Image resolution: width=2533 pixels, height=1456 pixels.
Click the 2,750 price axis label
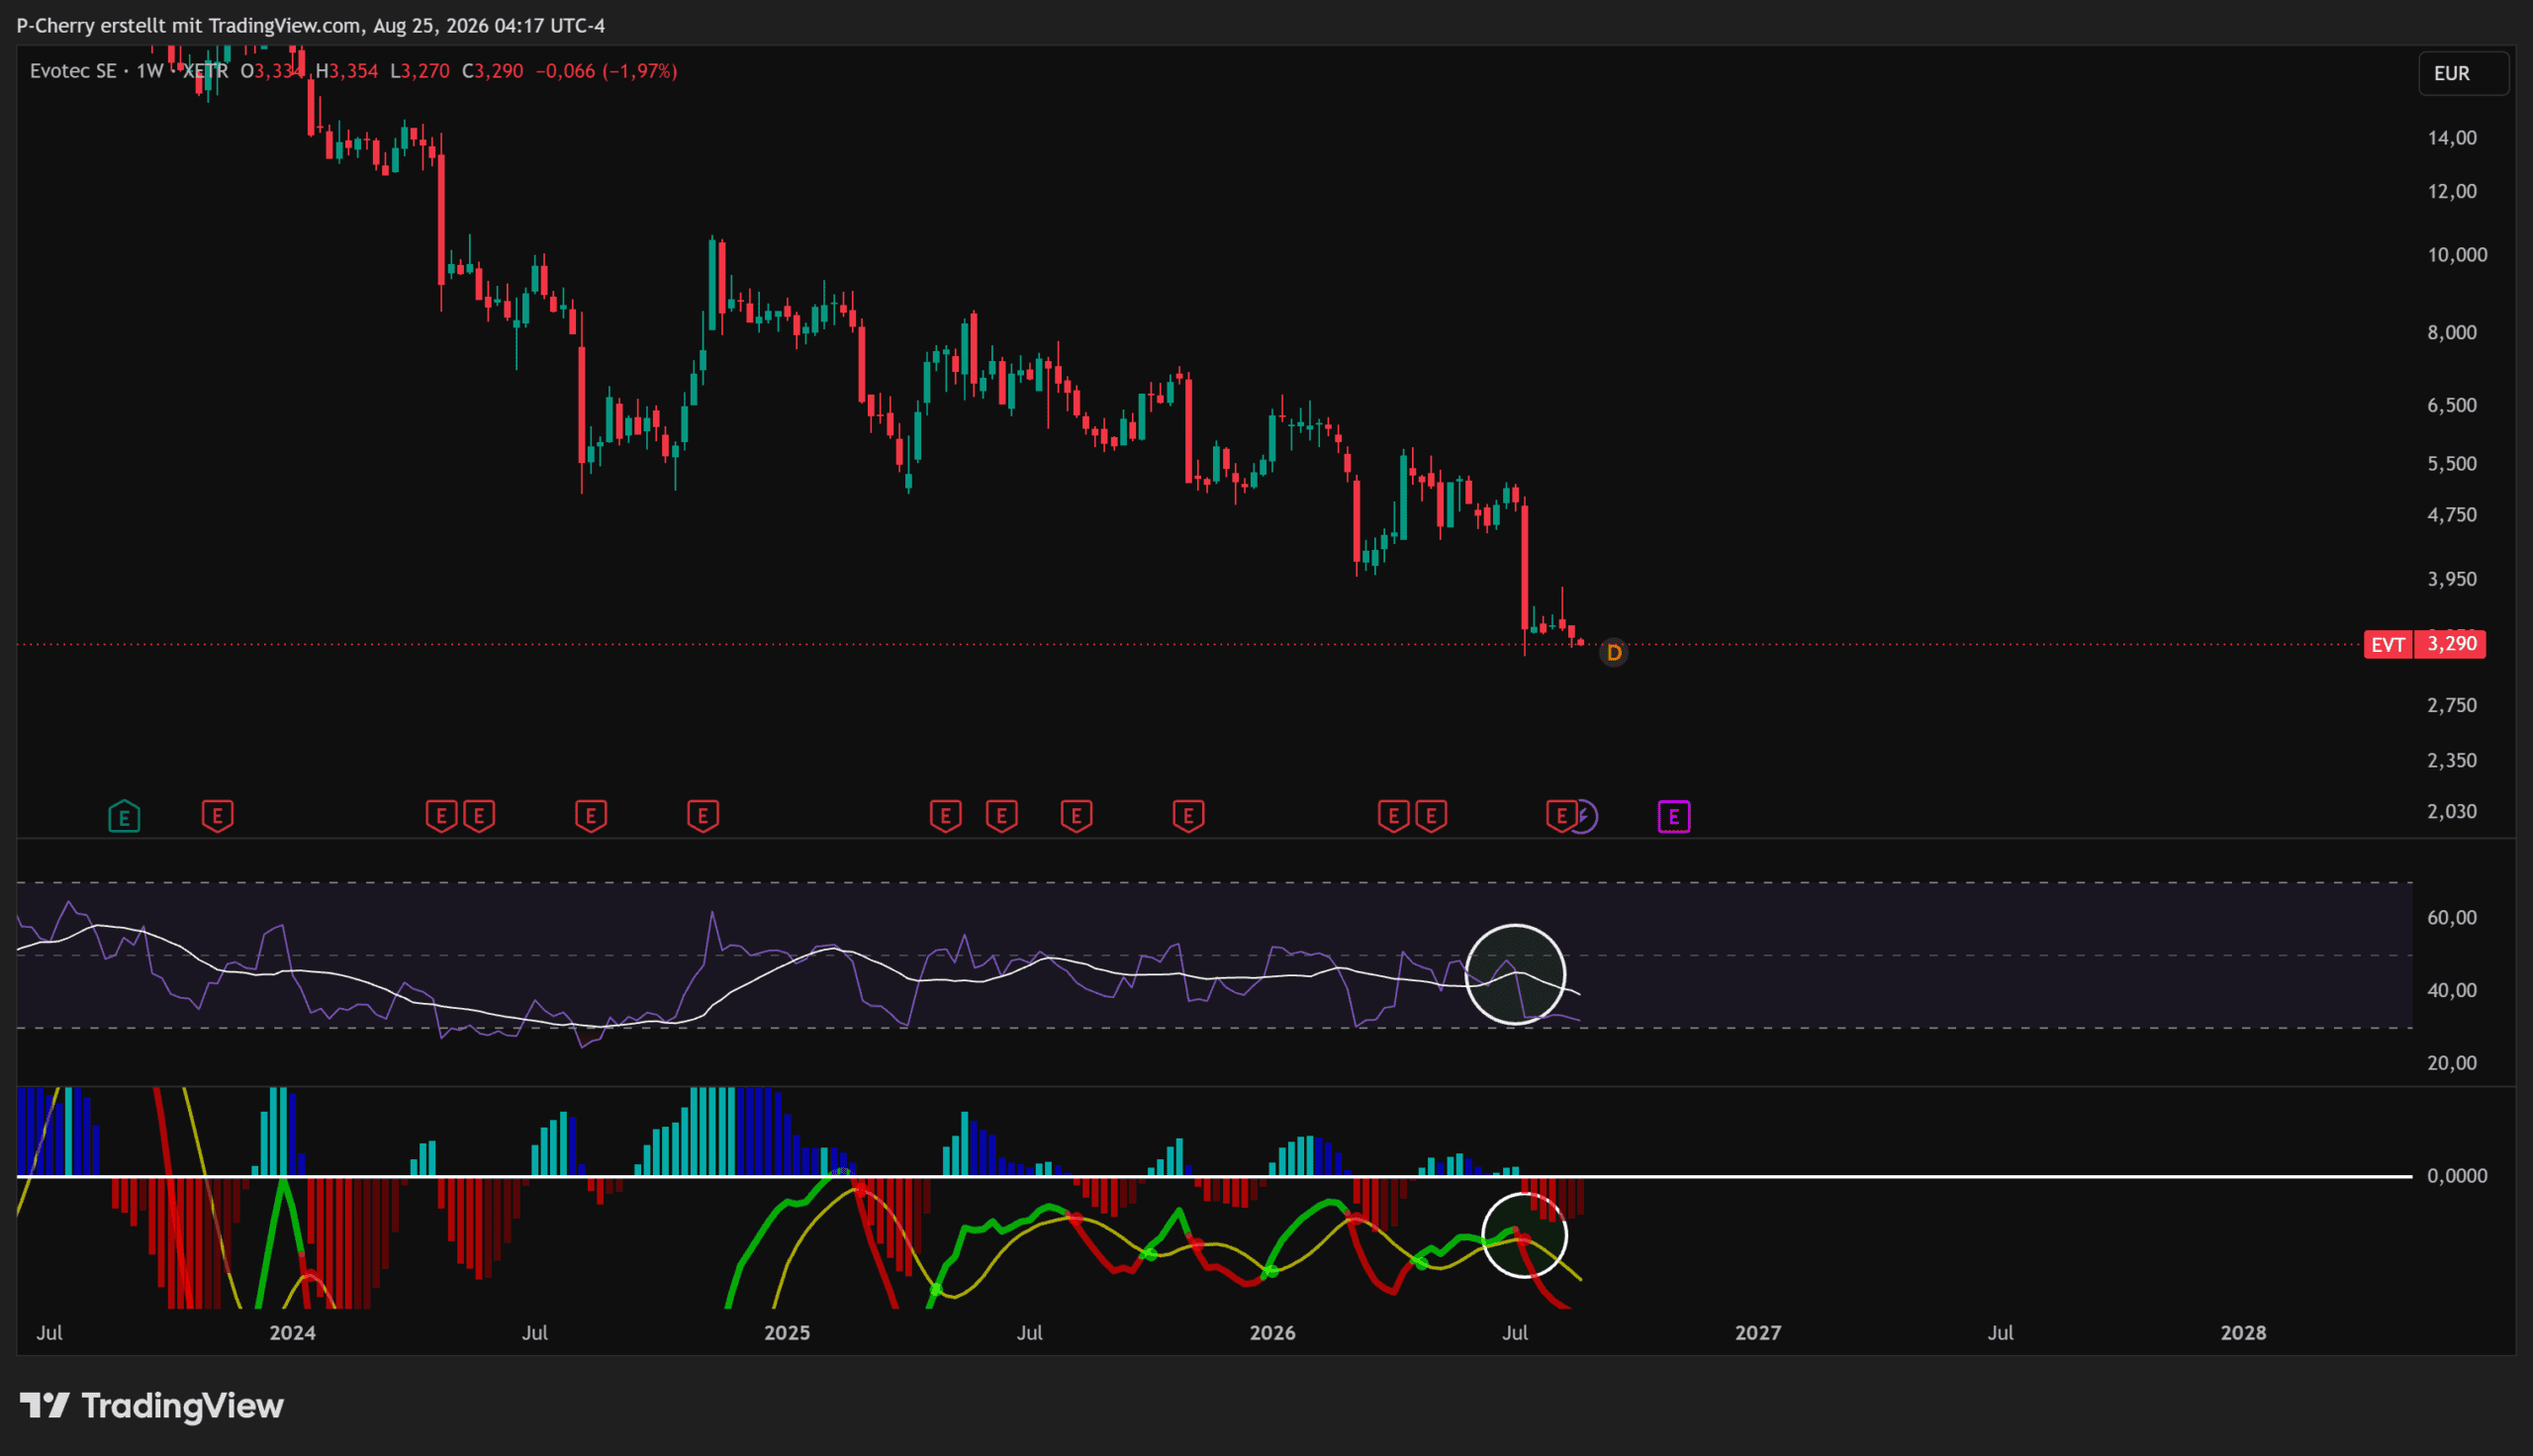2453,705
